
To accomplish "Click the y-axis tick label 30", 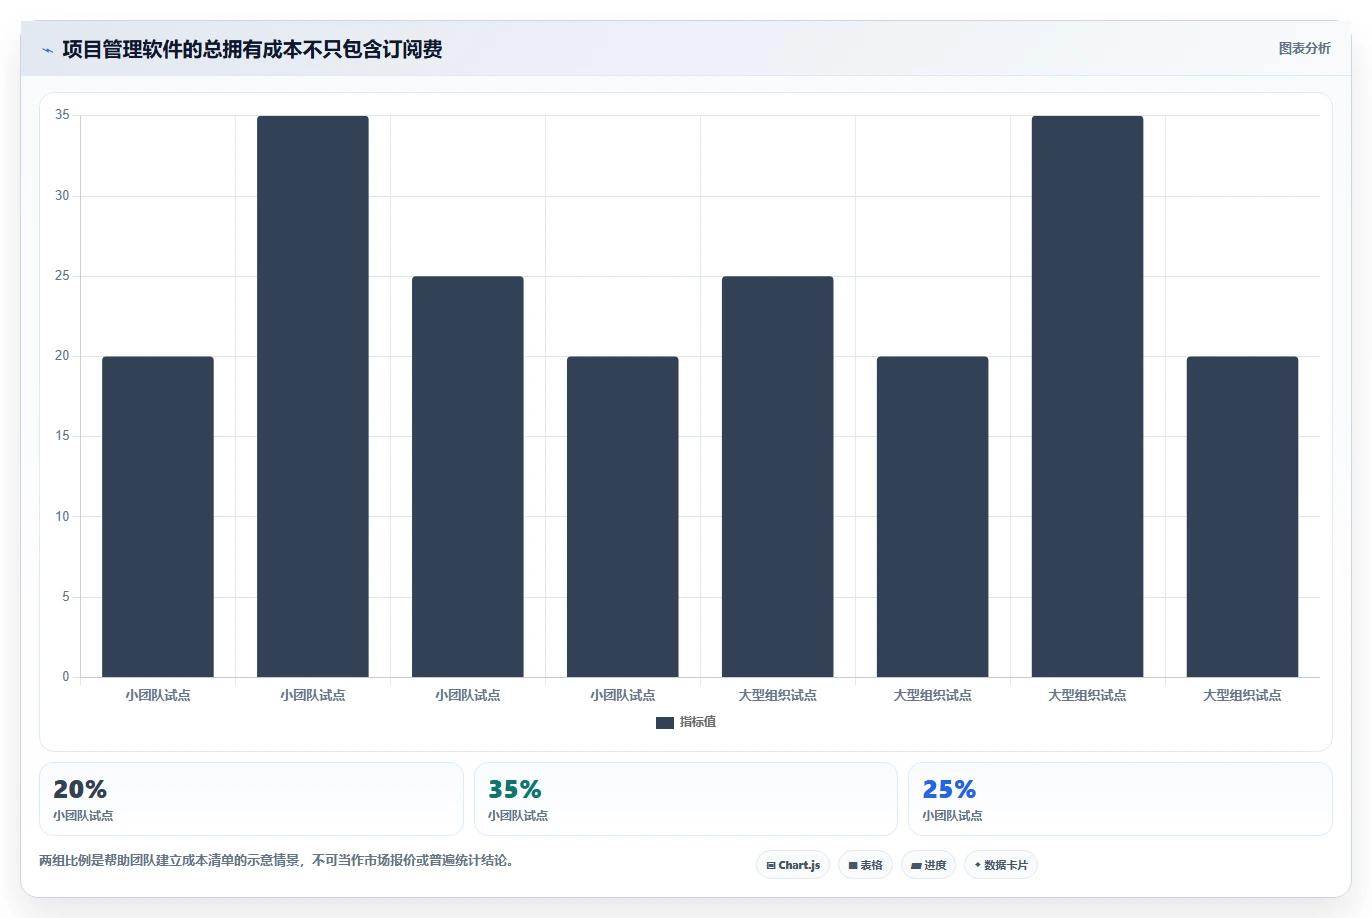I will pos(62,196).
